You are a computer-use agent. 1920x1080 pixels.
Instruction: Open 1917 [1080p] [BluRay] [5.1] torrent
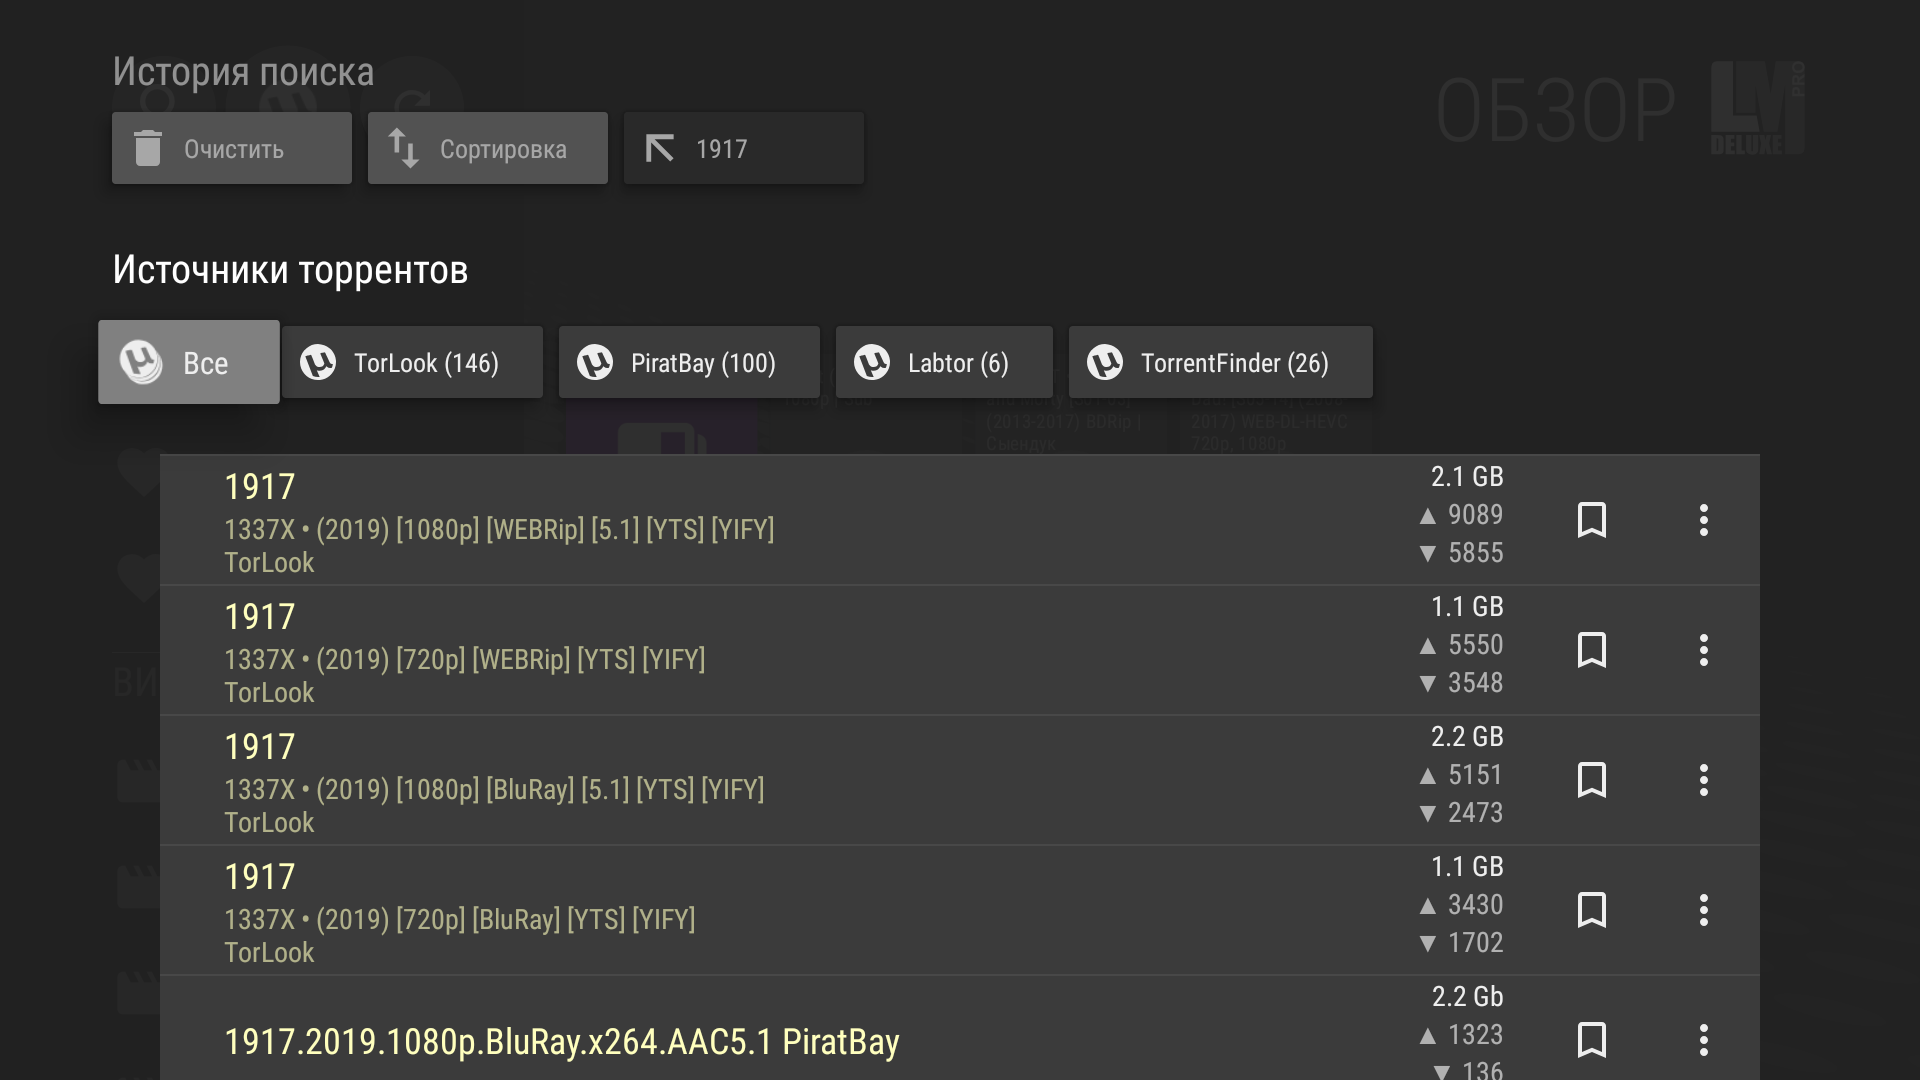pyautogui.click(x=960, y=780)
